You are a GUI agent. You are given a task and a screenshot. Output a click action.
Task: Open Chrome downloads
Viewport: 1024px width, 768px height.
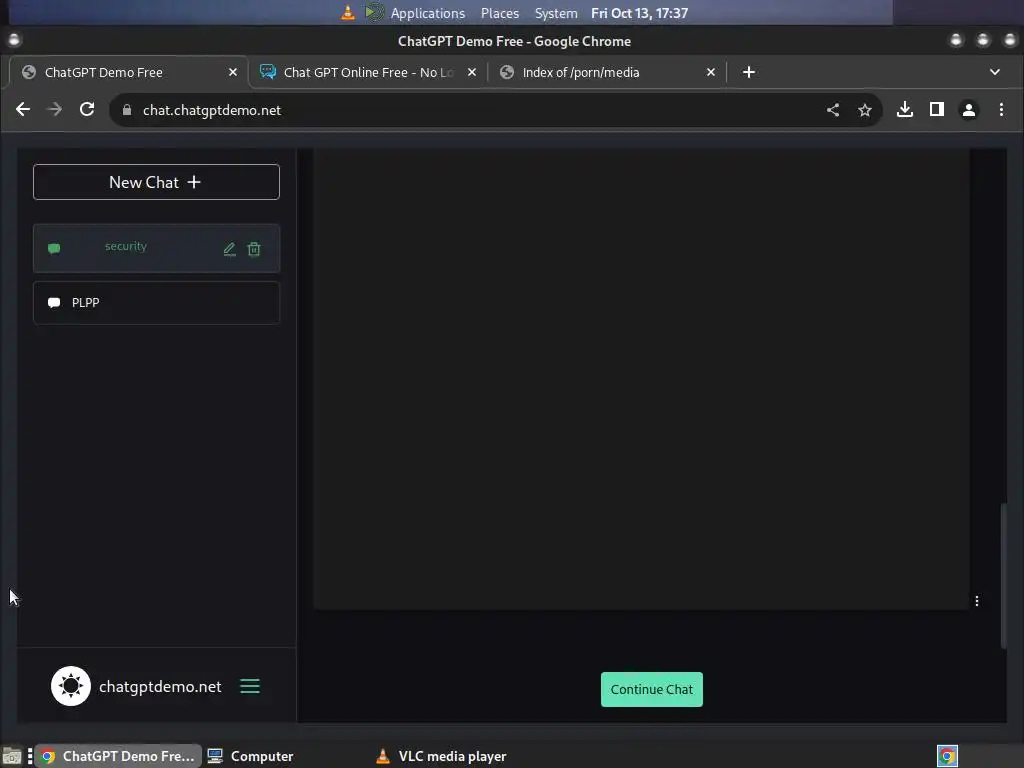pos(904,109)
